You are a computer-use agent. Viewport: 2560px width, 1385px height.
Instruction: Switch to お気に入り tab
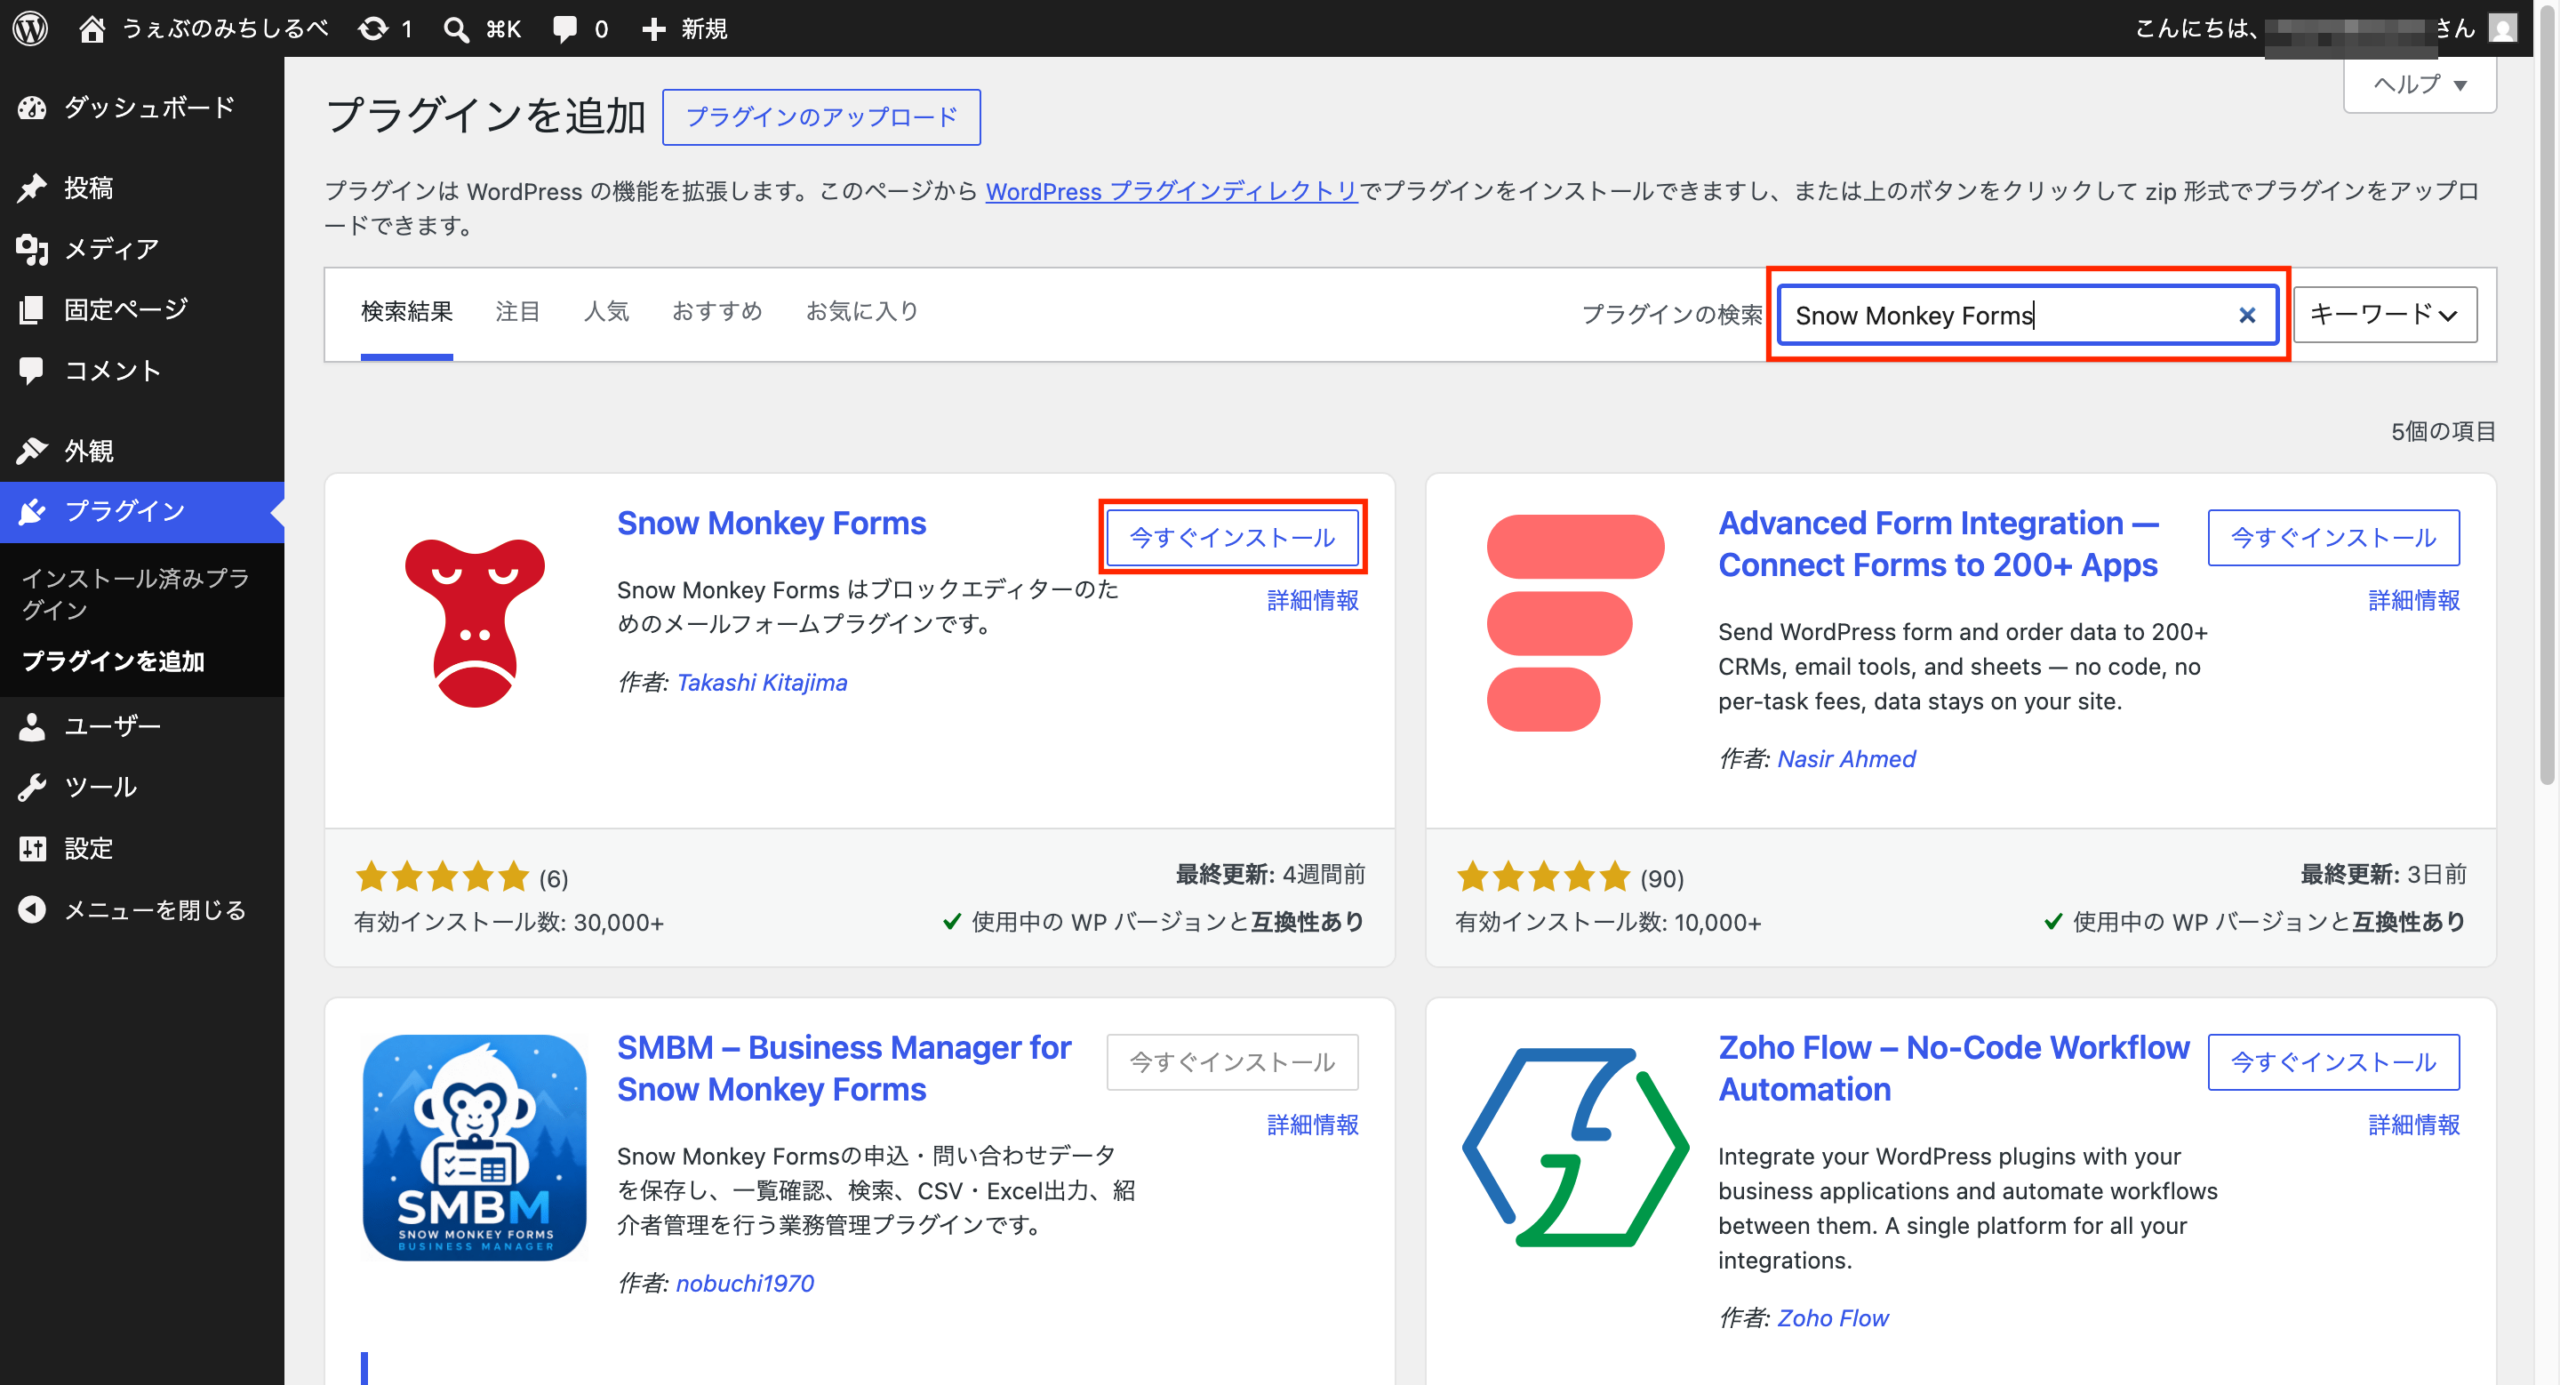click(862, 312)
